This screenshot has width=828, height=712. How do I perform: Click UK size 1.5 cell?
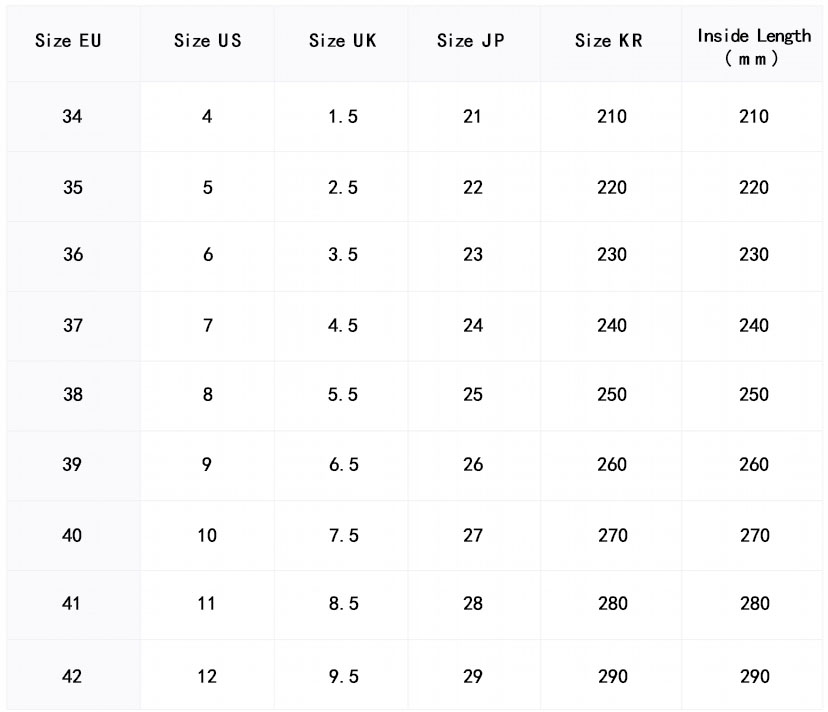pyautogui.click(x=342, y=116)
